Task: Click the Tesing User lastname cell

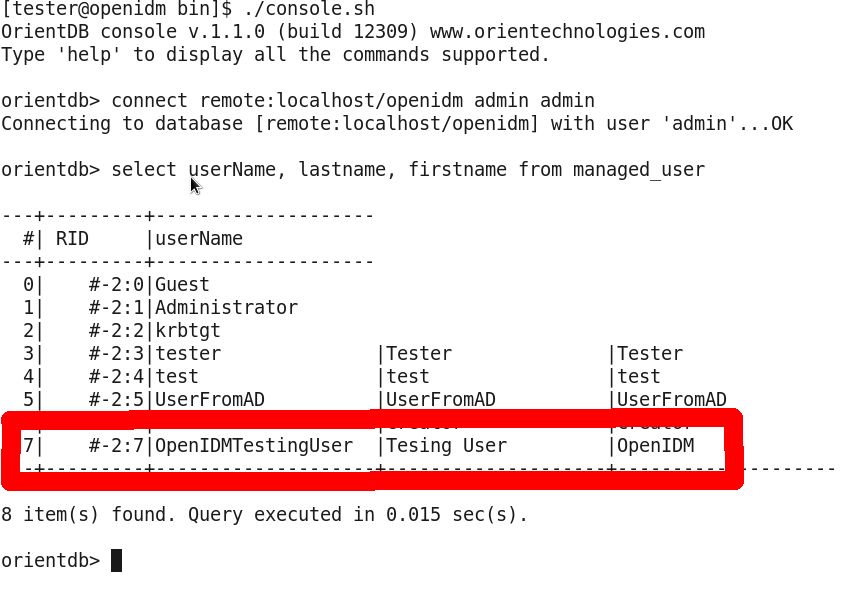Action: (446, 446)
